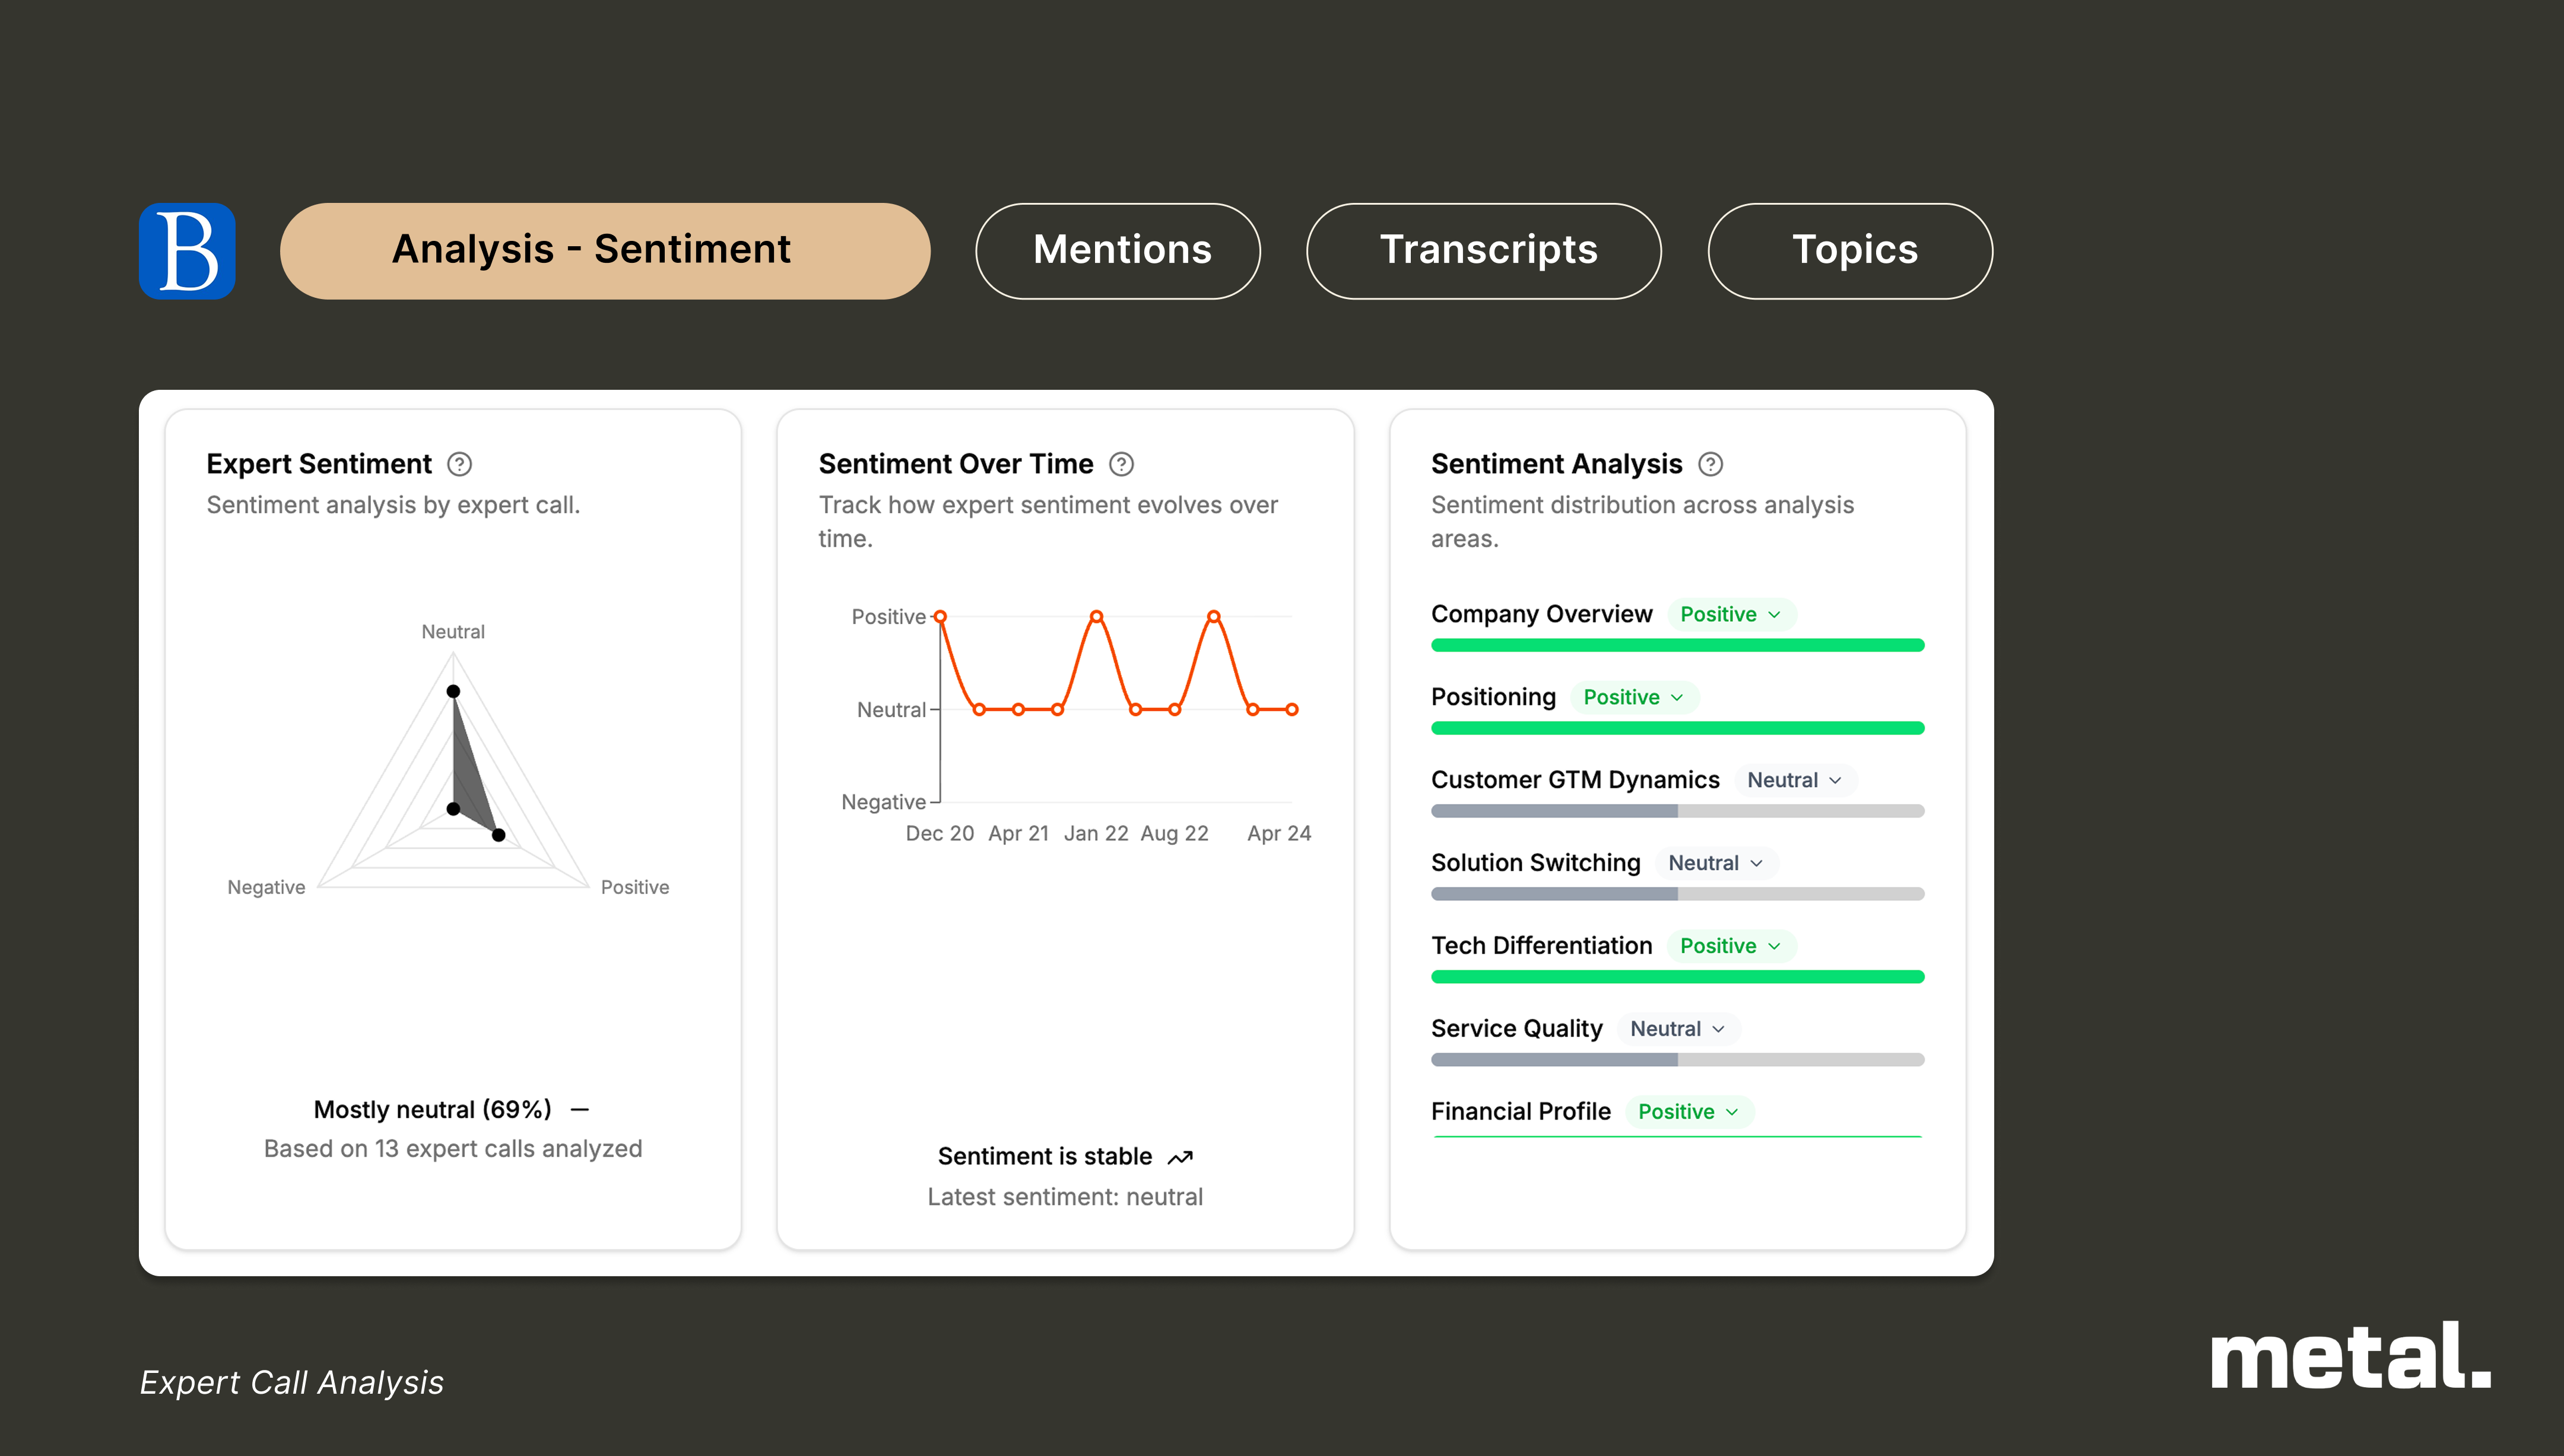Expand Tech Differentiation Positive dropdown
The image size is (2564, 1456).
pyautogui.click(x=1731, y=946)
